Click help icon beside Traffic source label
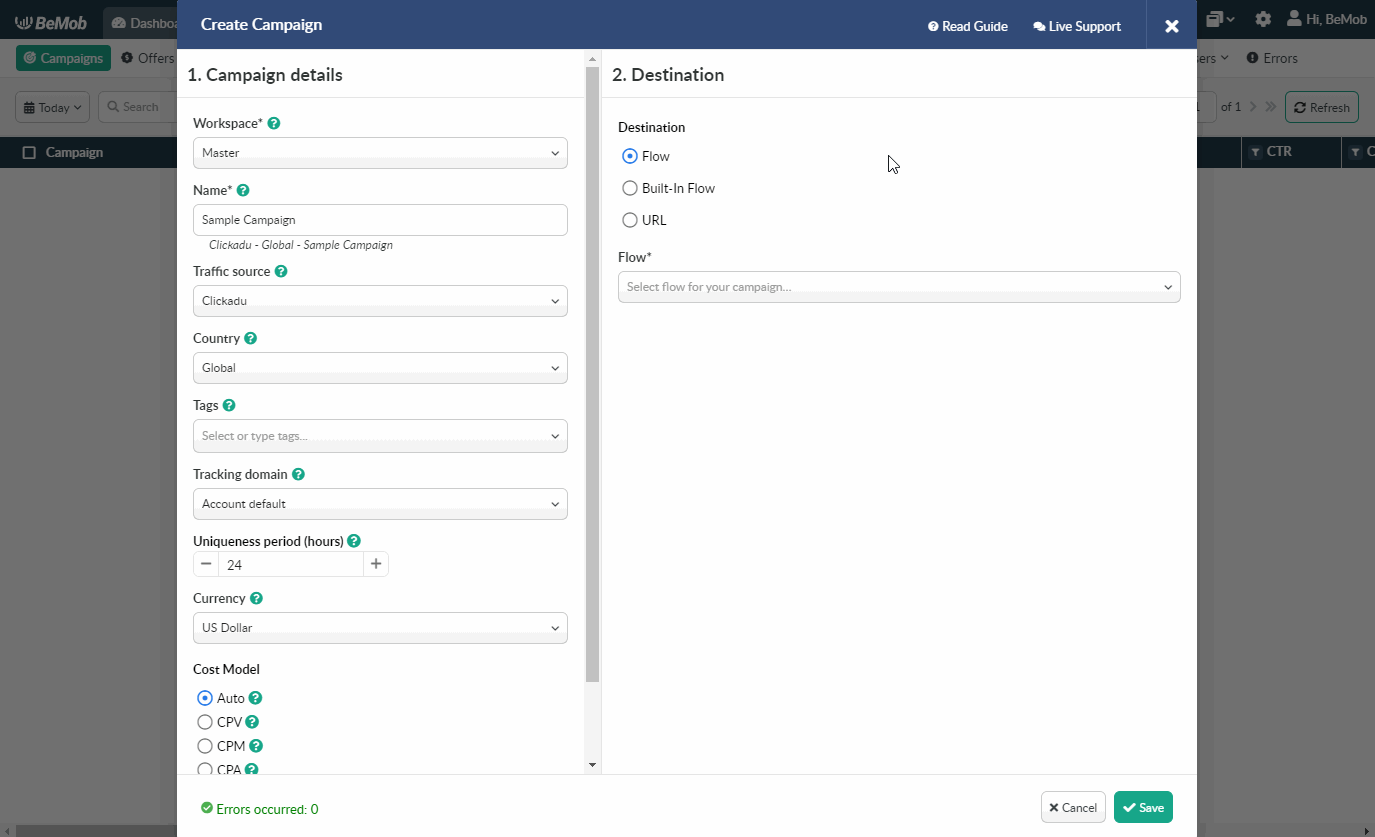Image resolution: width=1375 pixels, height=837 pixels. [x=281, y=271]
